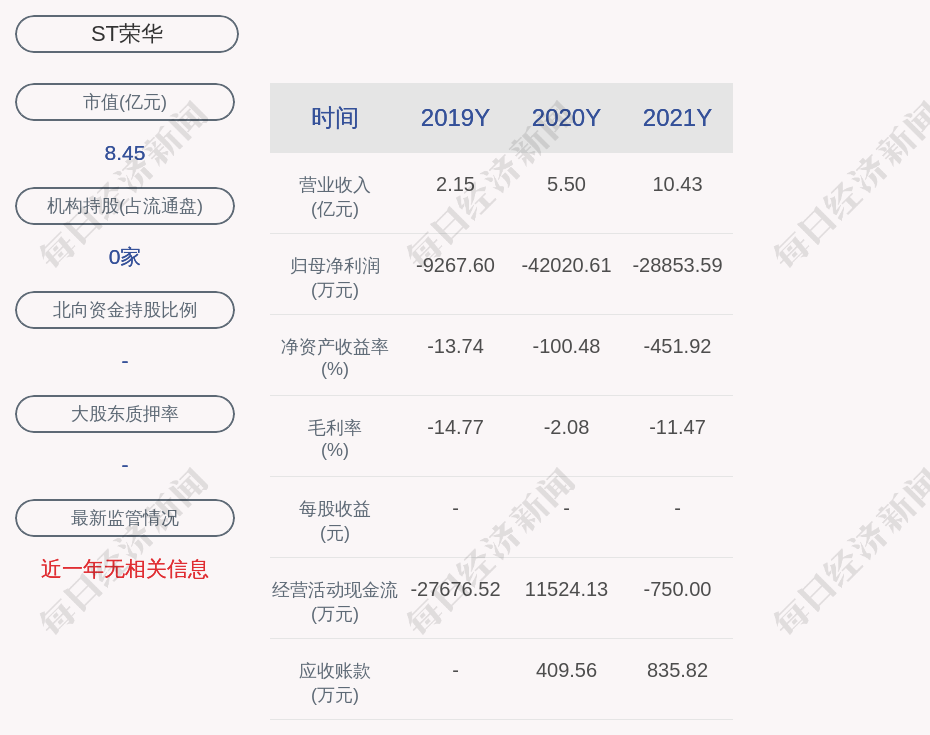The image size is (930, 735).
Task: Select the 2020Y column header
Action: point(566,117)
